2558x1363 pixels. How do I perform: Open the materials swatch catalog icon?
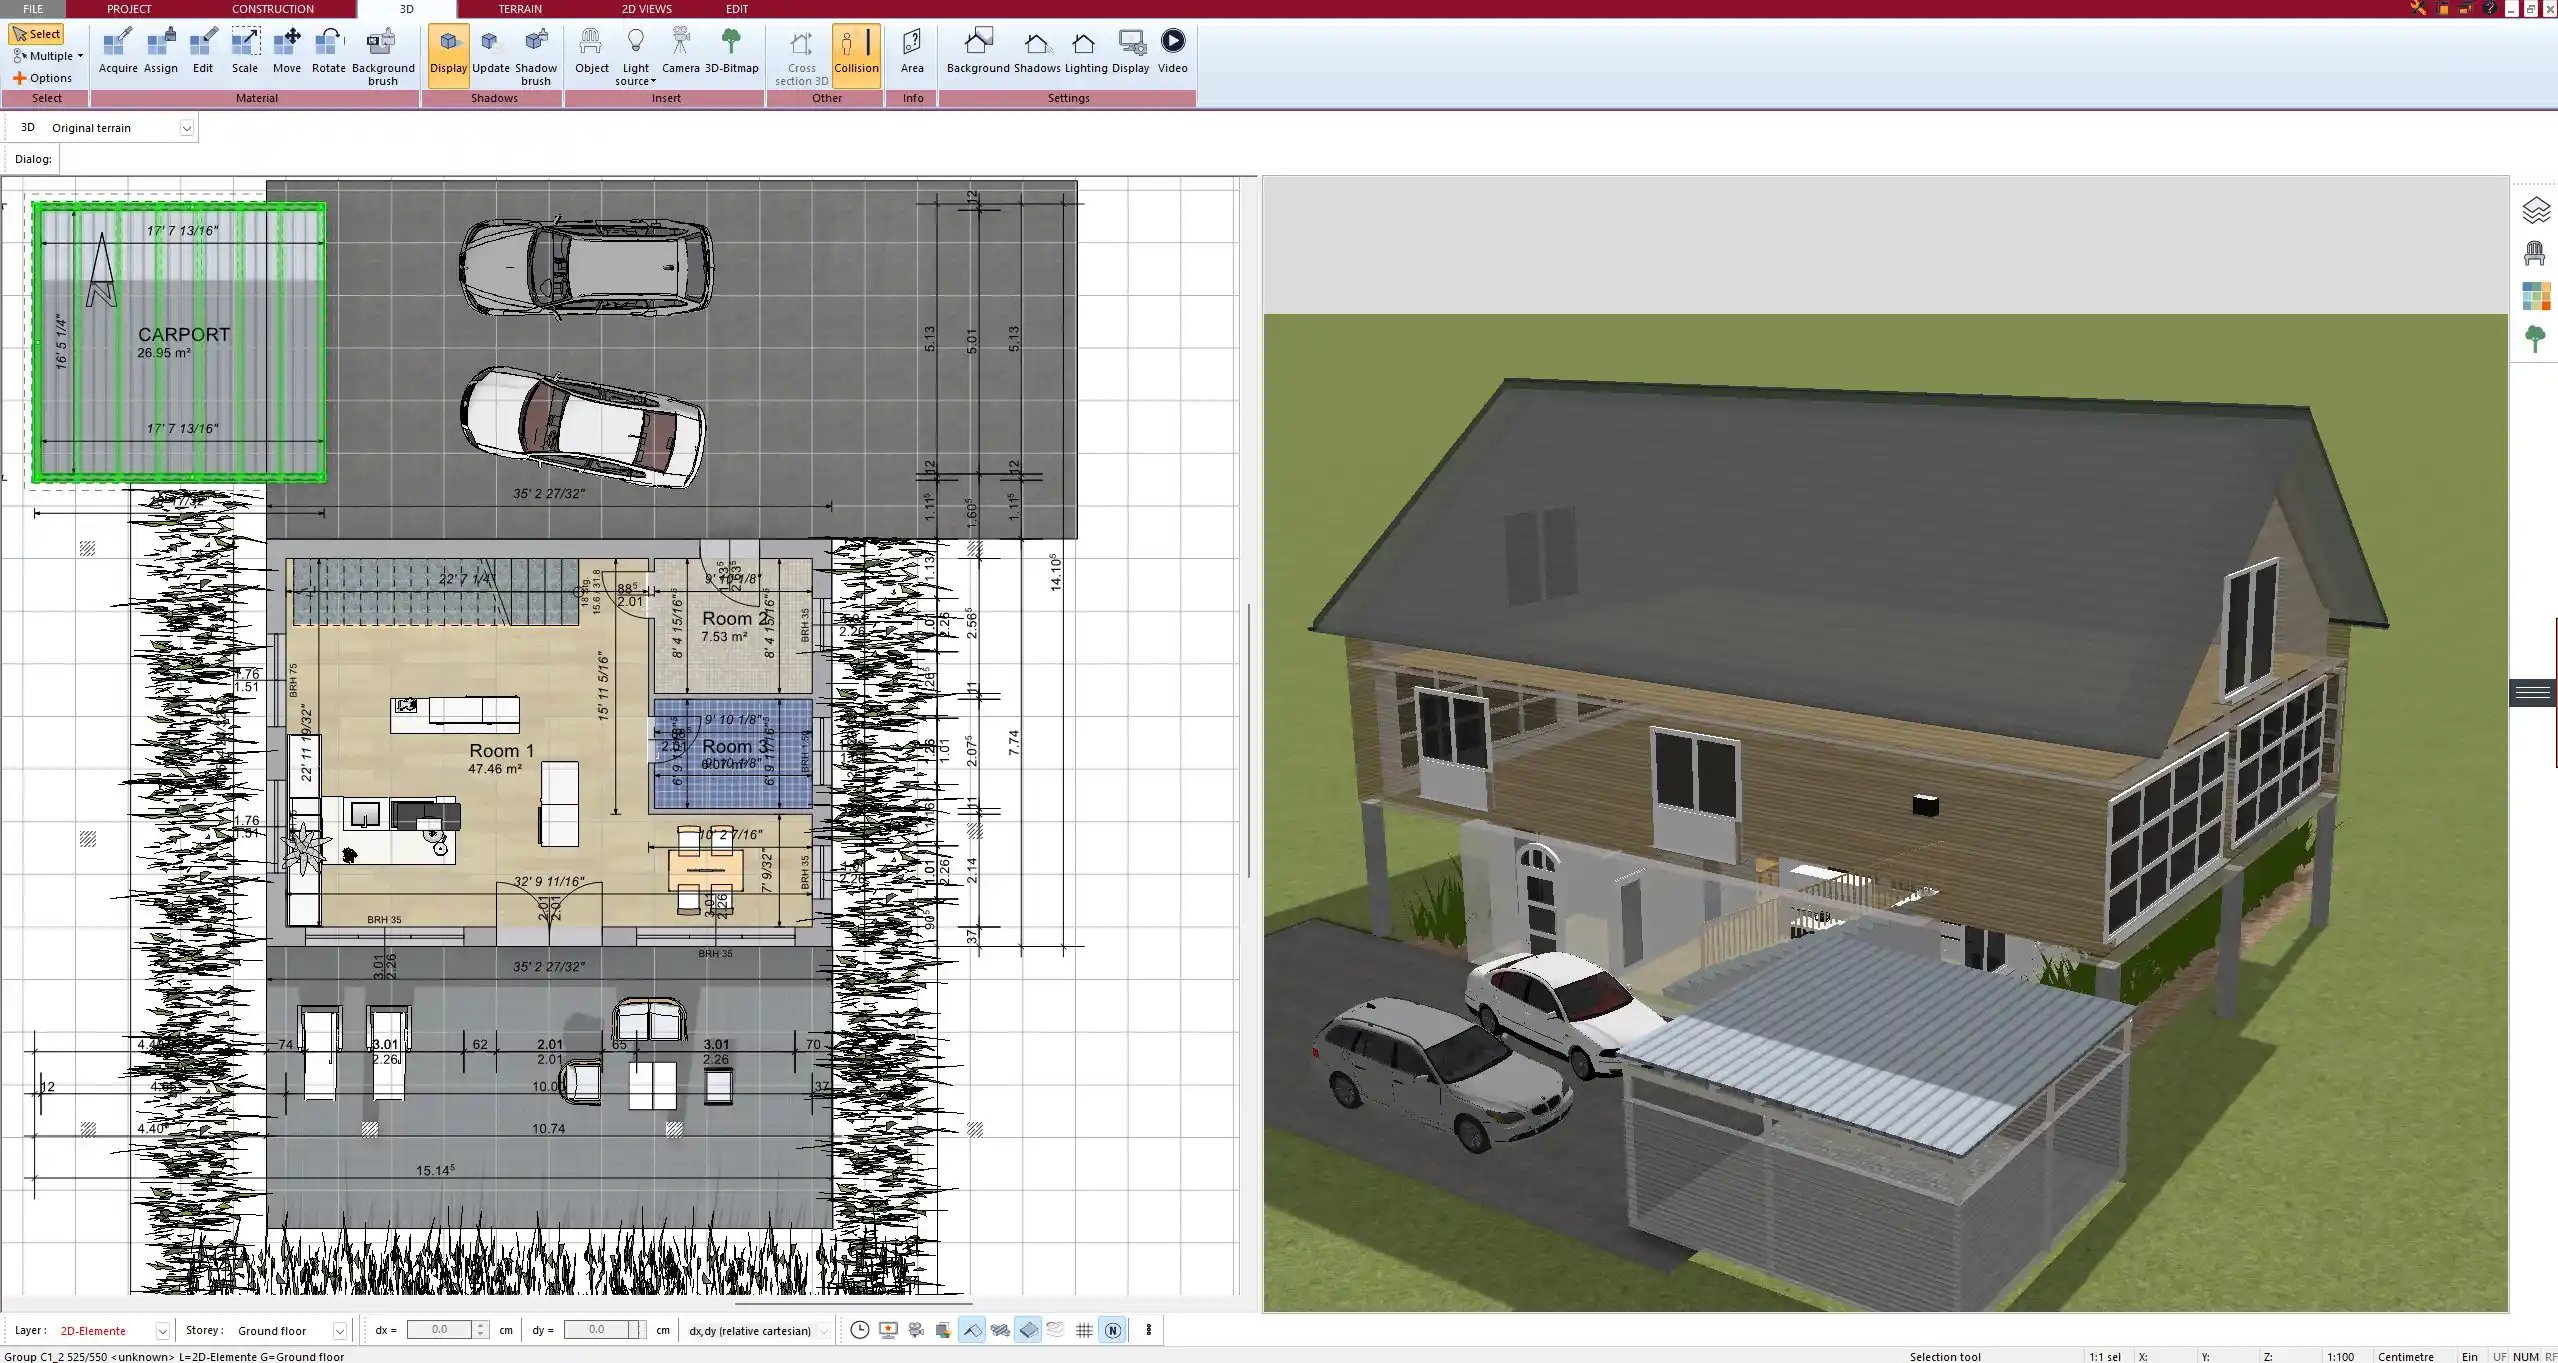coord(2535,296)
